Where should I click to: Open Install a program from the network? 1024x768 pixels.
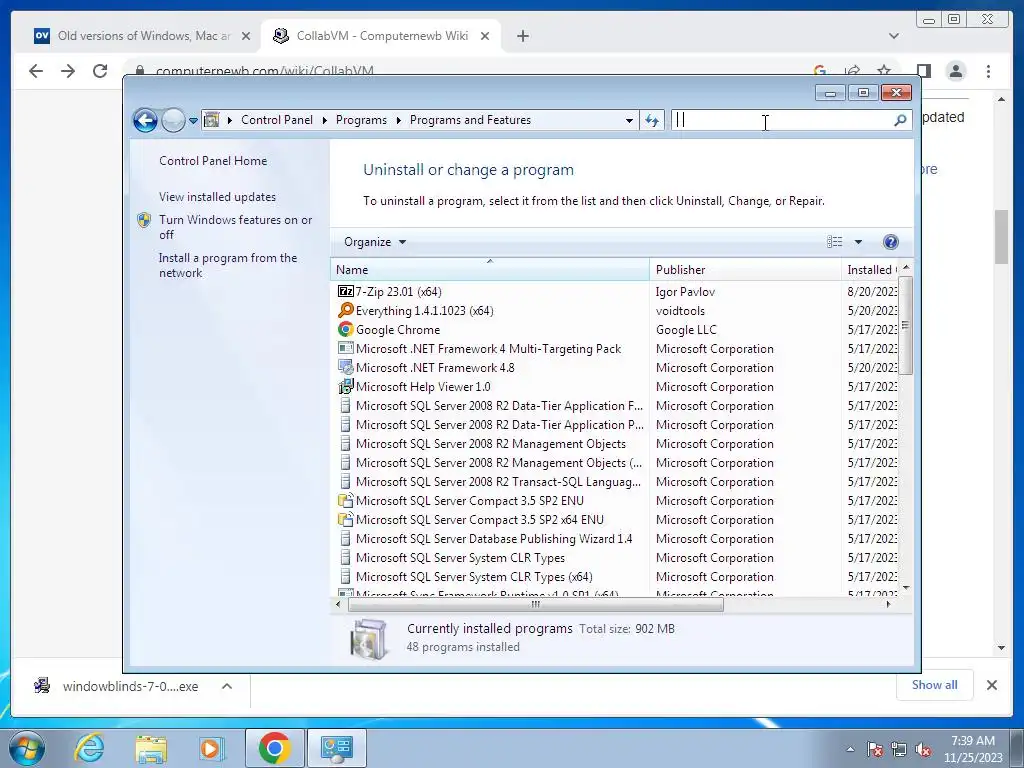coord(228,265)
